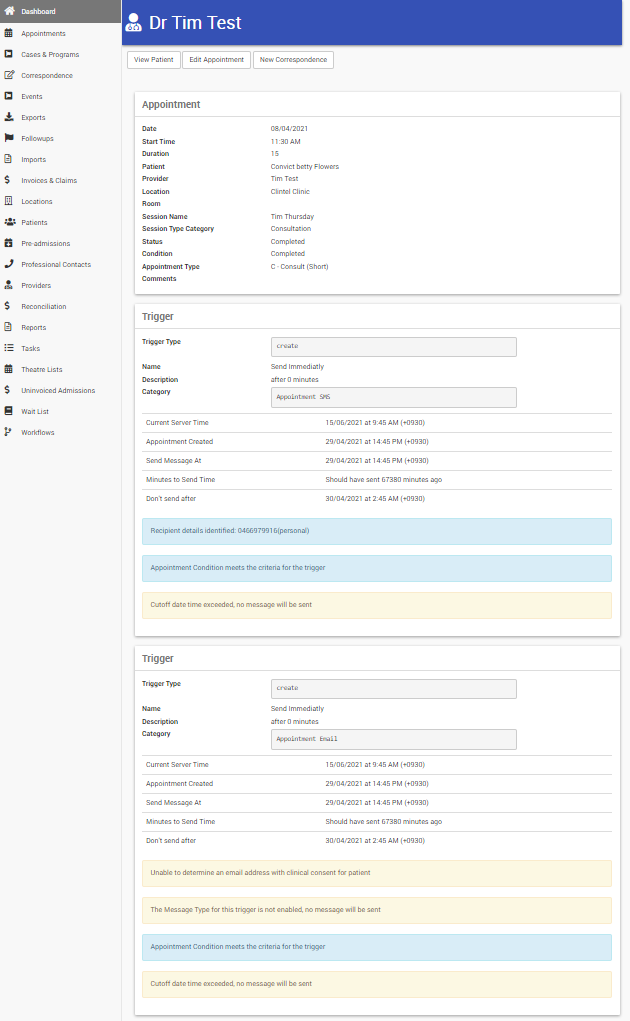Viewport: 630px width, 1021px height.
Task: Click the Clintel Clinic location value
Action: (290, 191)
